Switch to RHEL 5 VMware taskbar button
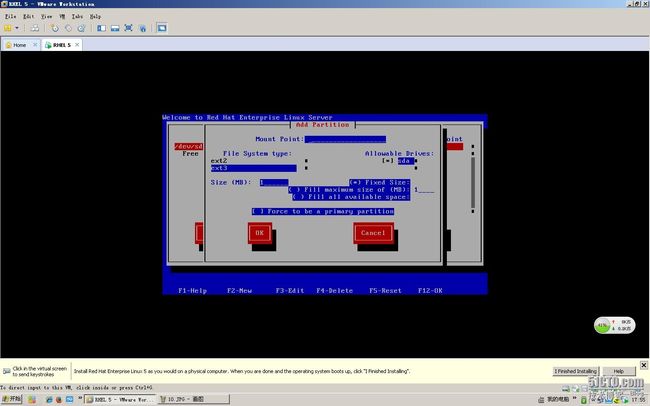Screen dimensions: 650x406 pyautogui.click(x=120, y=400)
